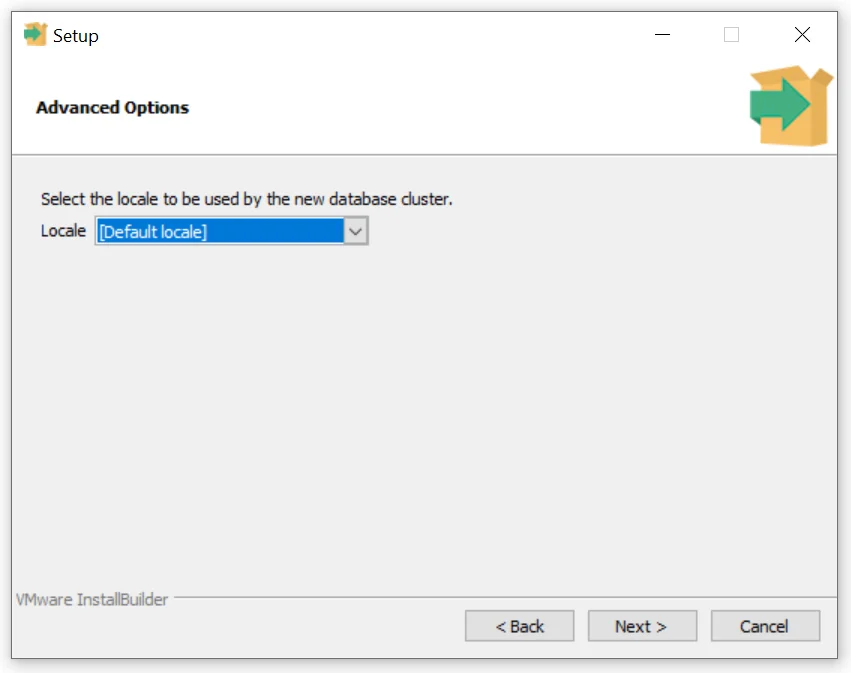Click the Locale label
Screen dimensions: 851x673
point(63,231)
